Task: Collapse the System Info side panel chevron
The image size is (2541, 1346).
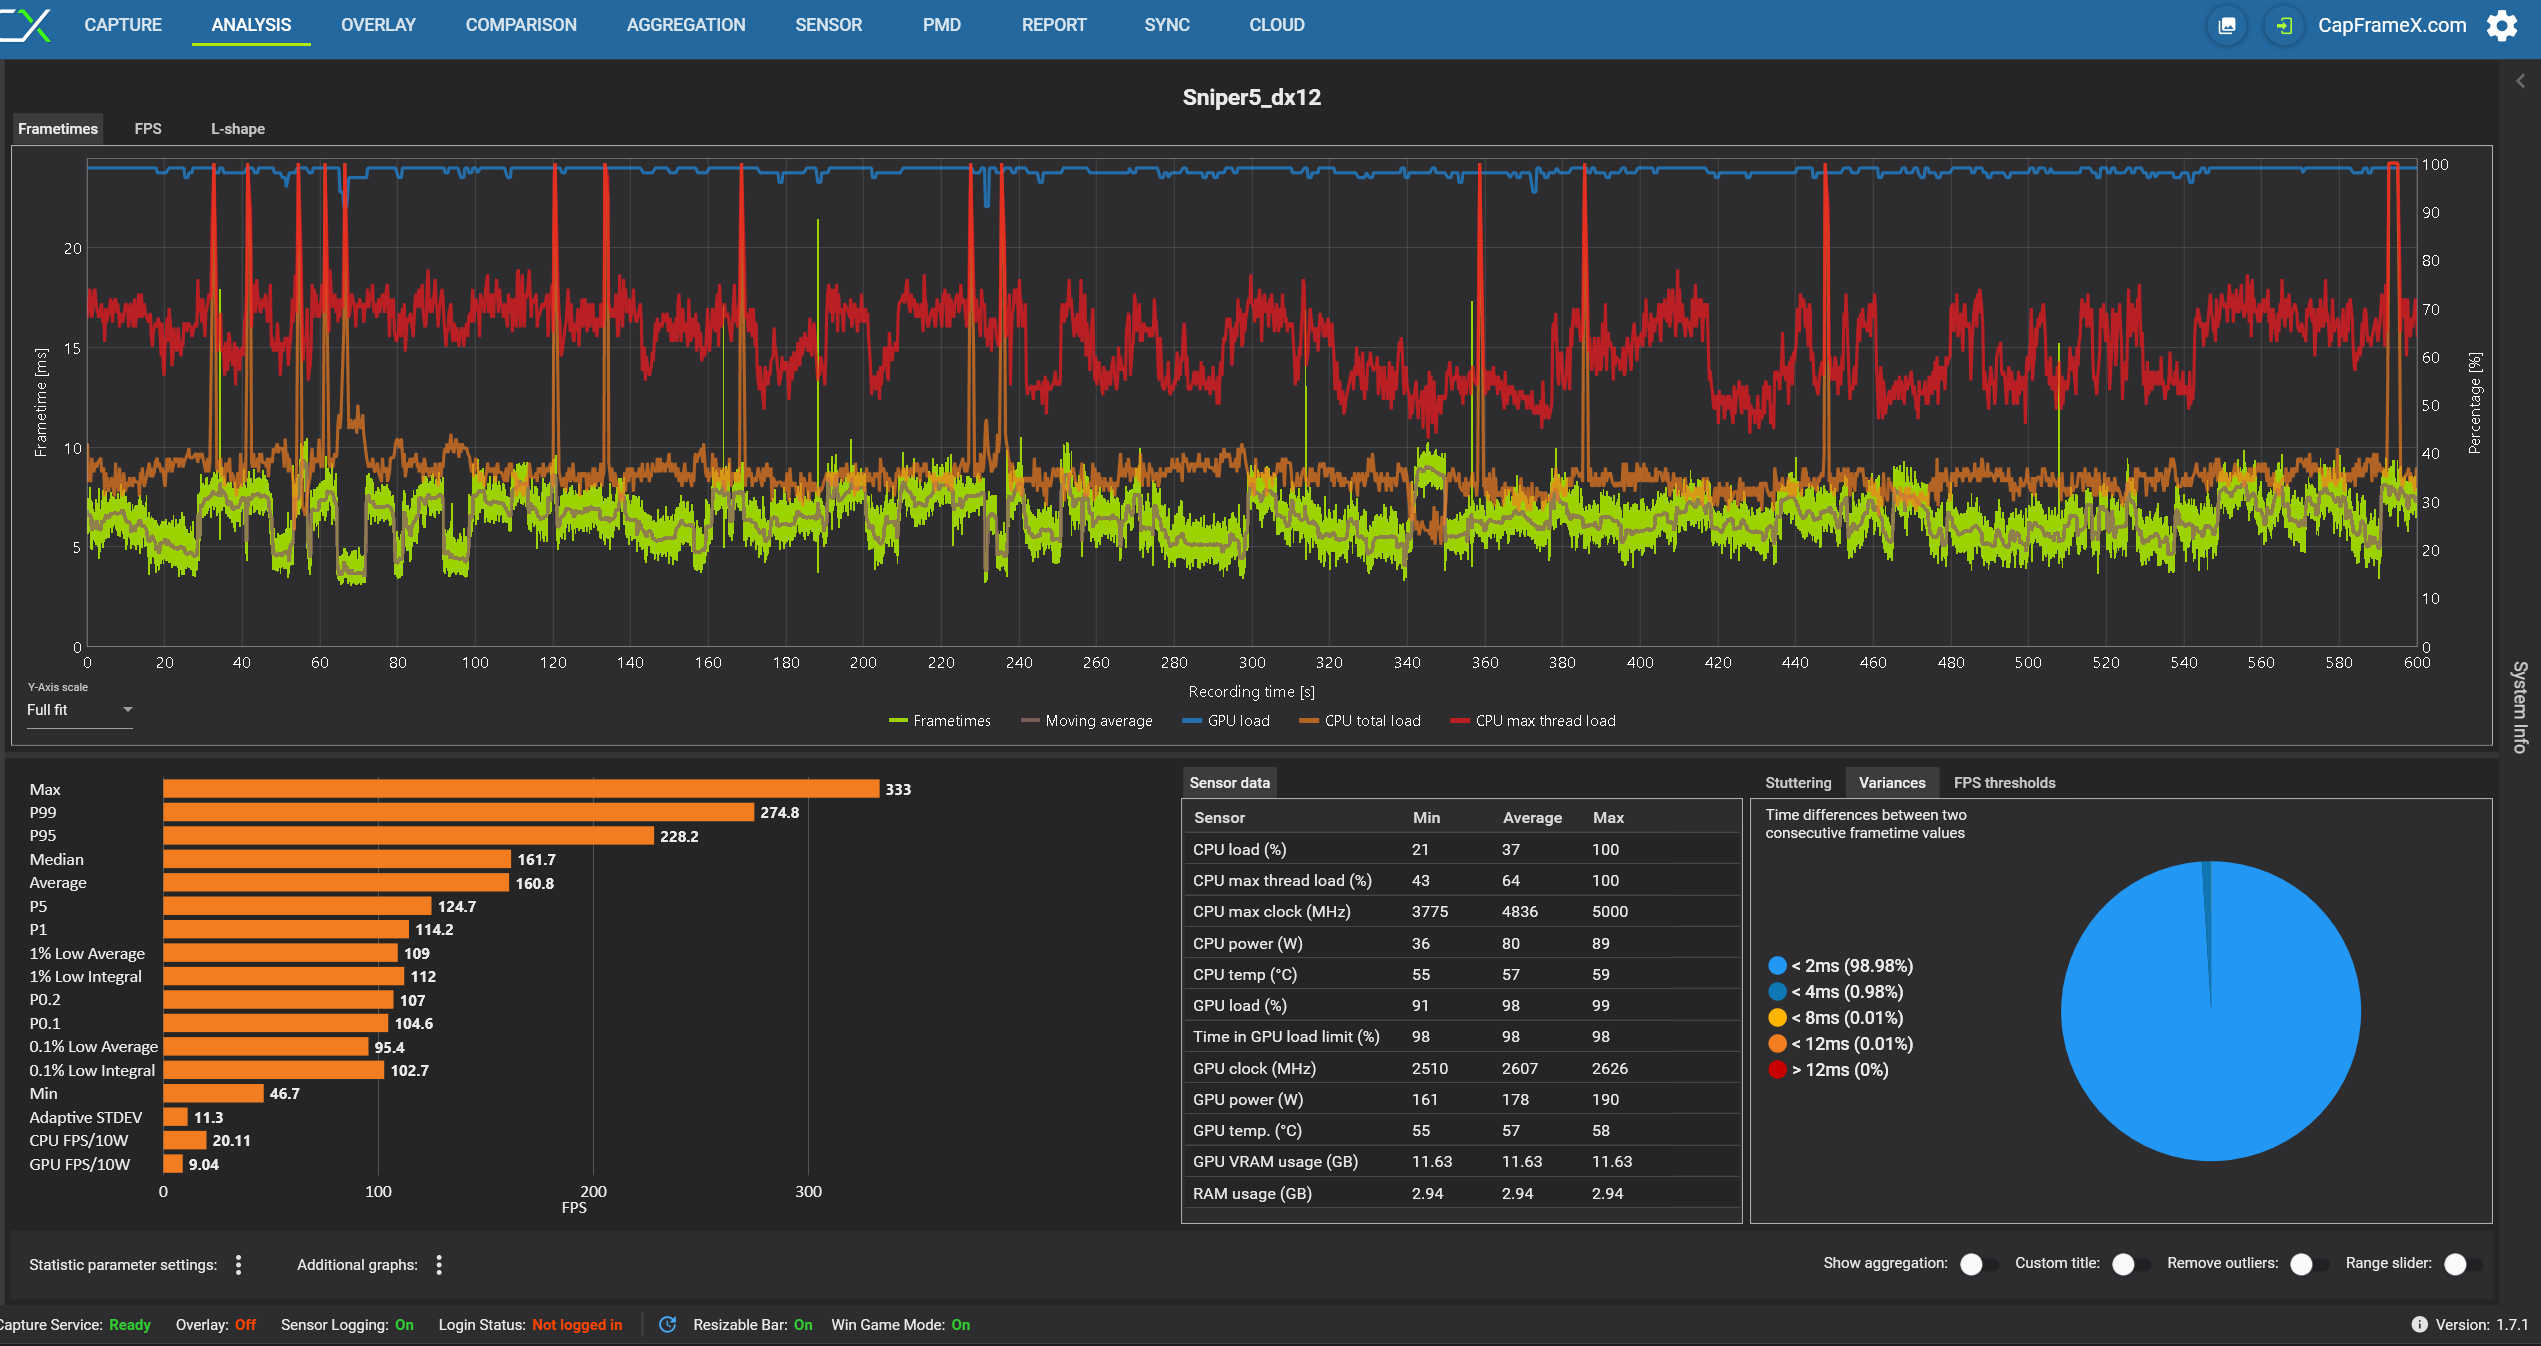Action: pyautogui.click(x=2520, y=81)
